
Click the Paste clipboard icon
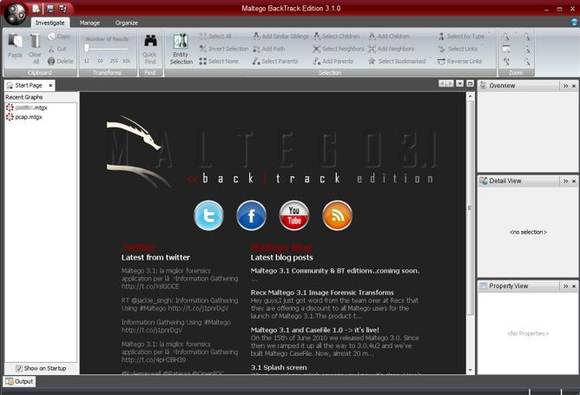[15, 46]
